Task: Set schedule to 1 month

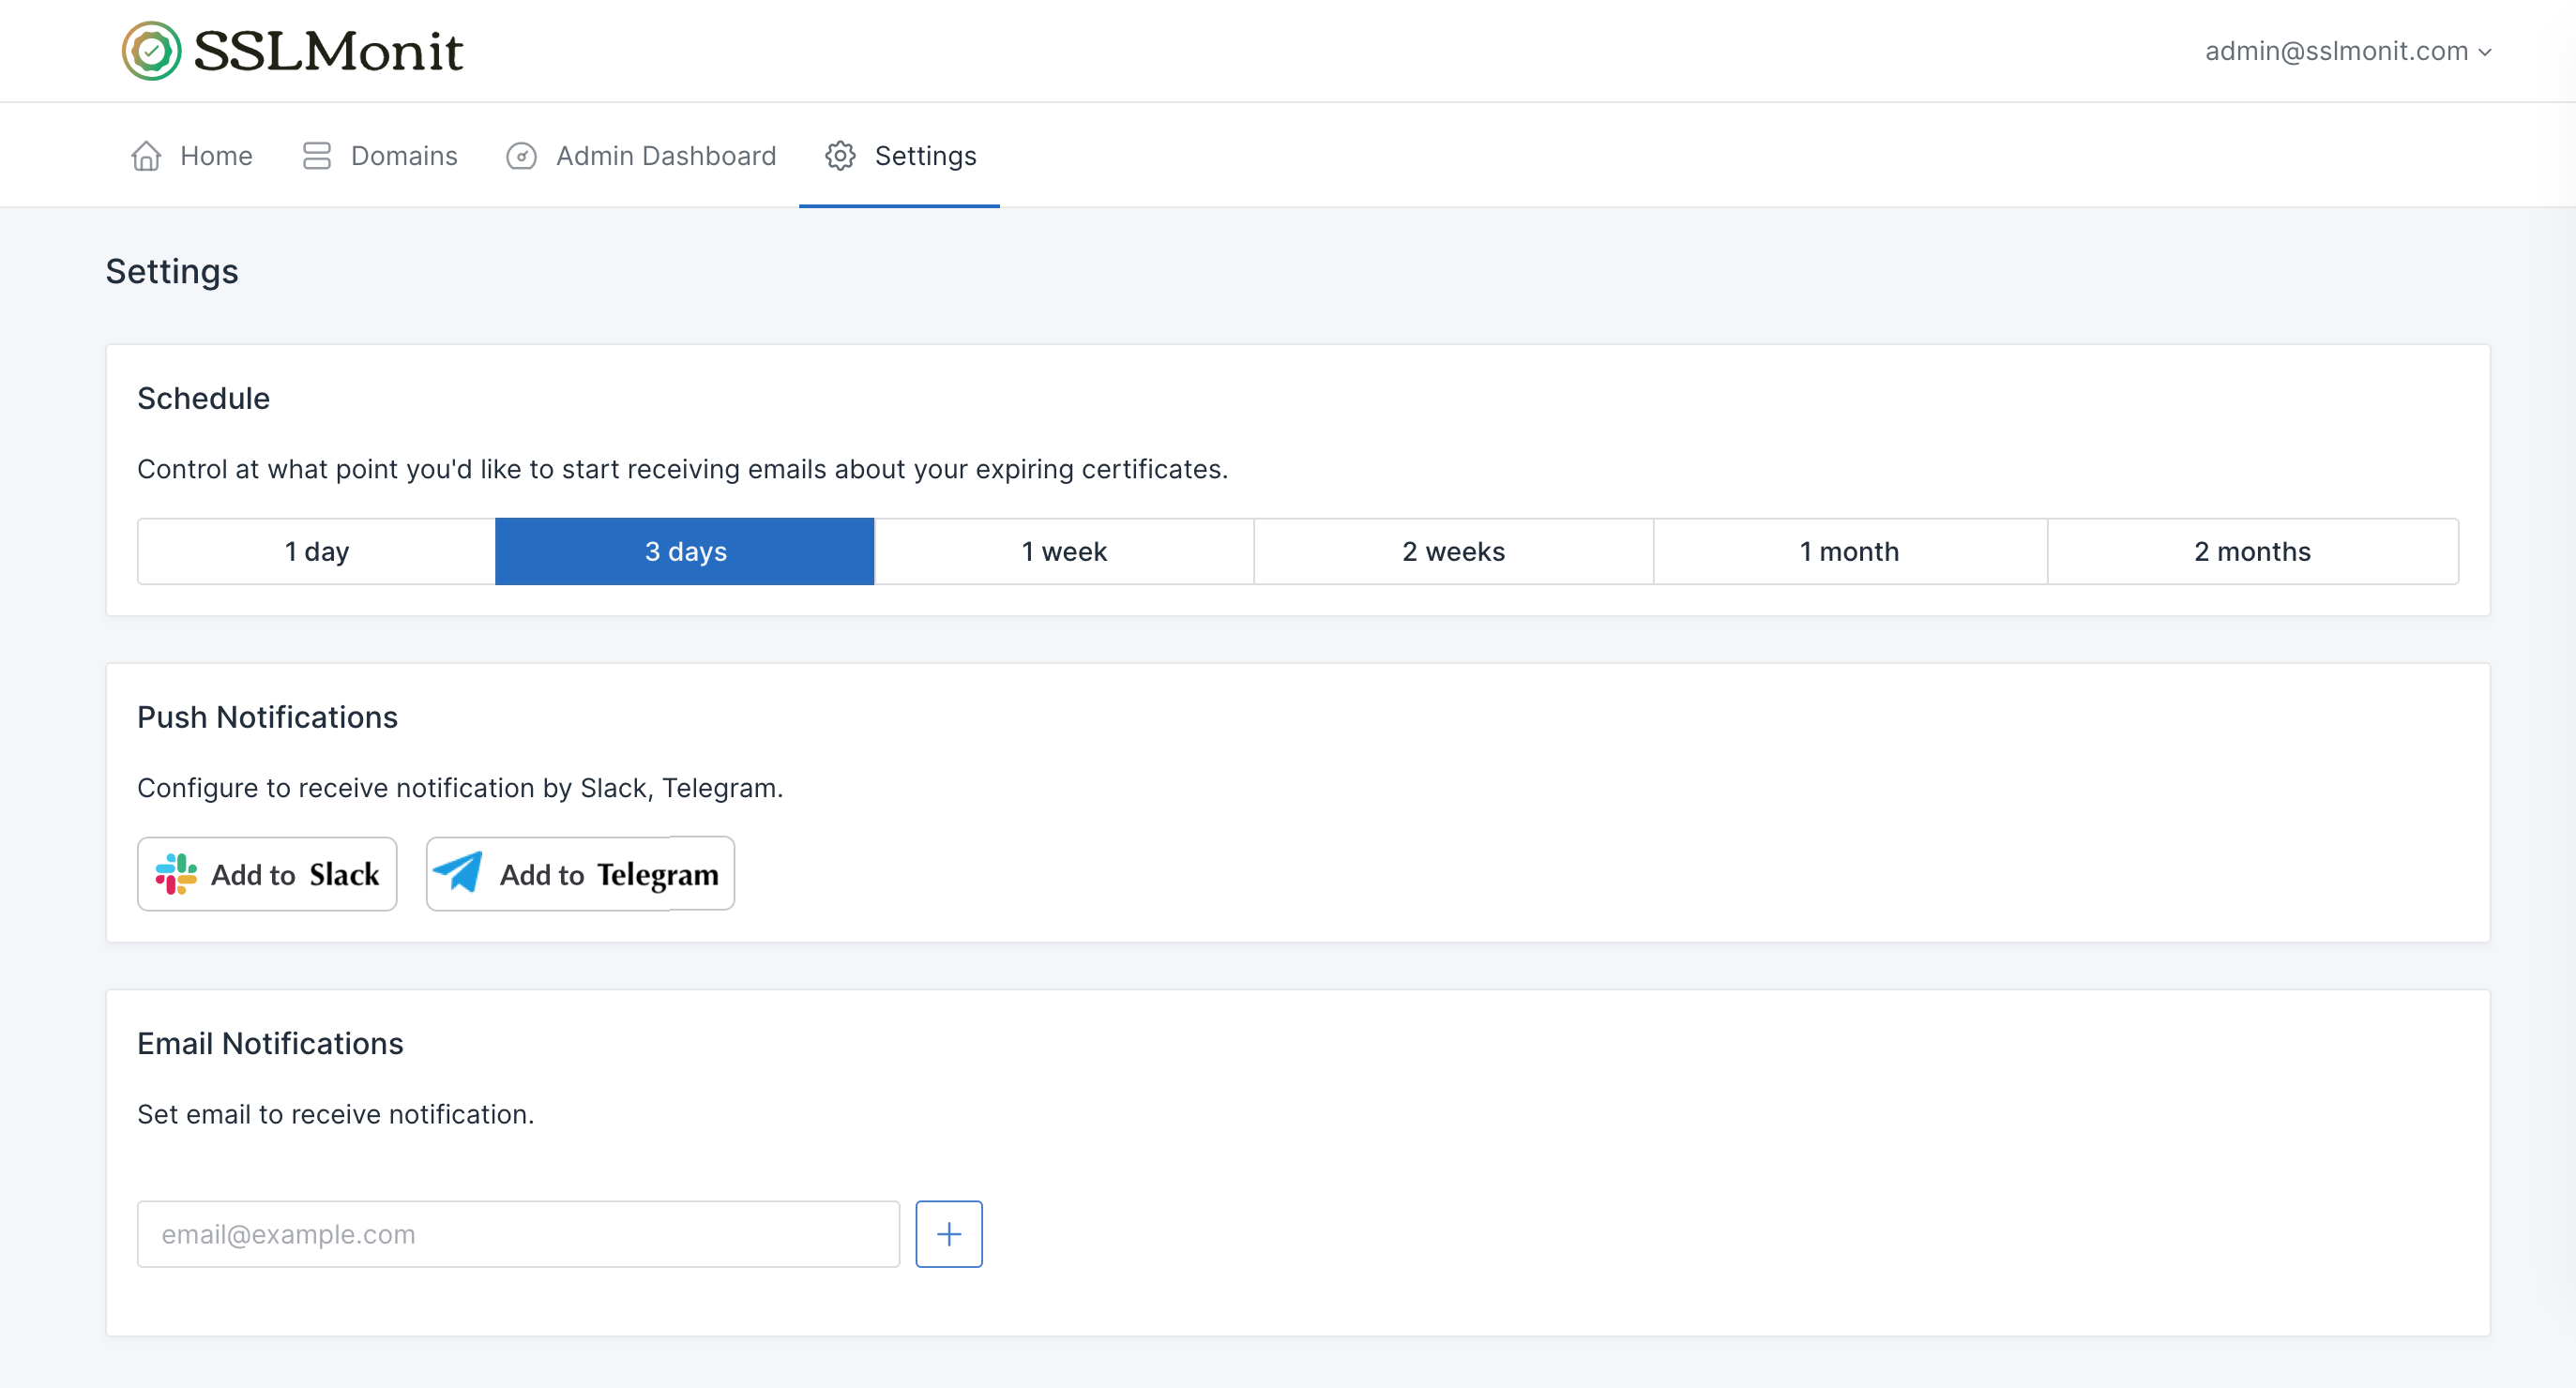Action: click(x=1849, y=552)
